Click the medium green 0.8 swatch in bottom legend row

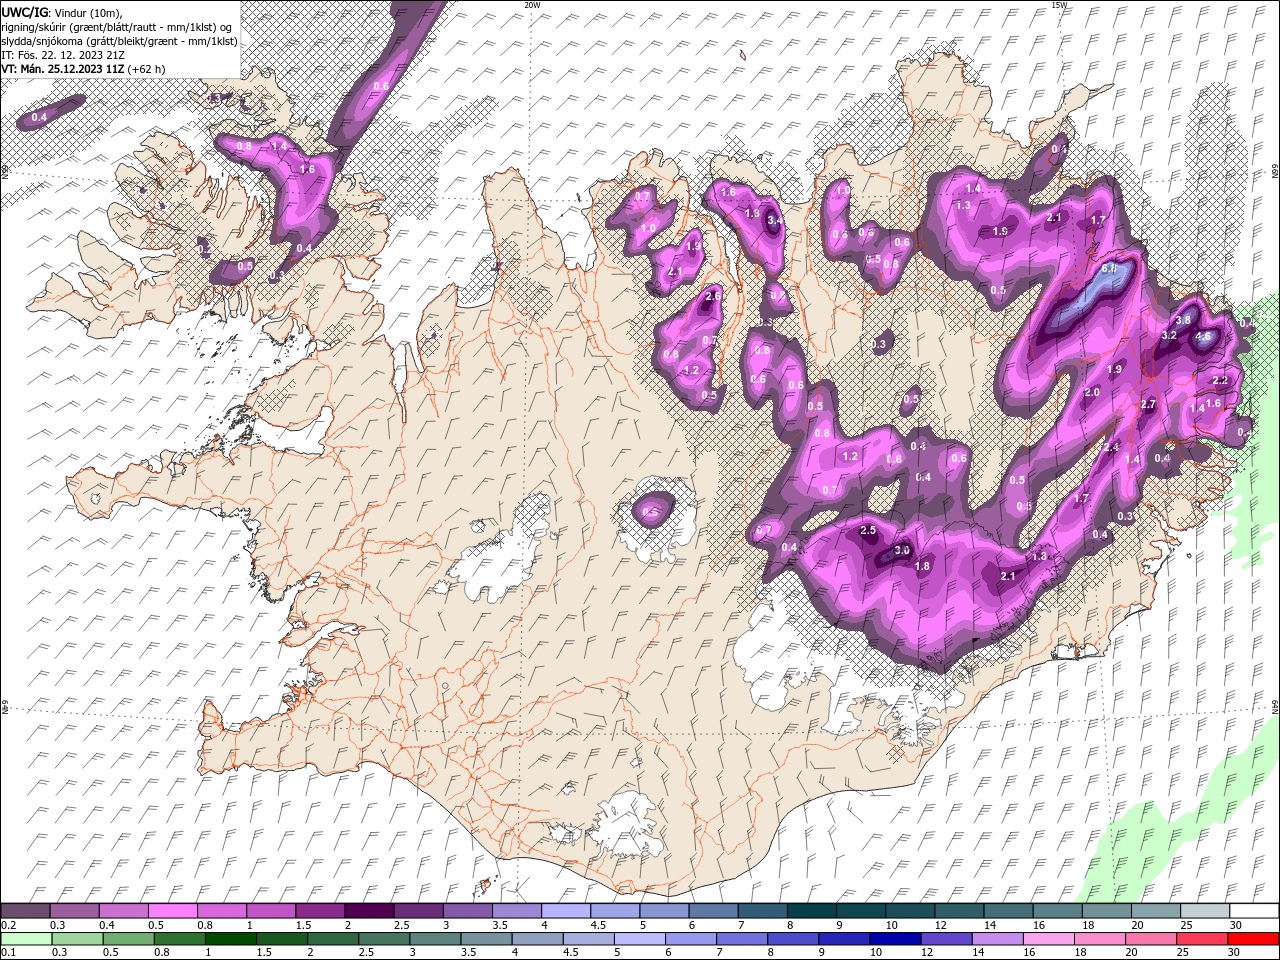(x=179, y=938)
